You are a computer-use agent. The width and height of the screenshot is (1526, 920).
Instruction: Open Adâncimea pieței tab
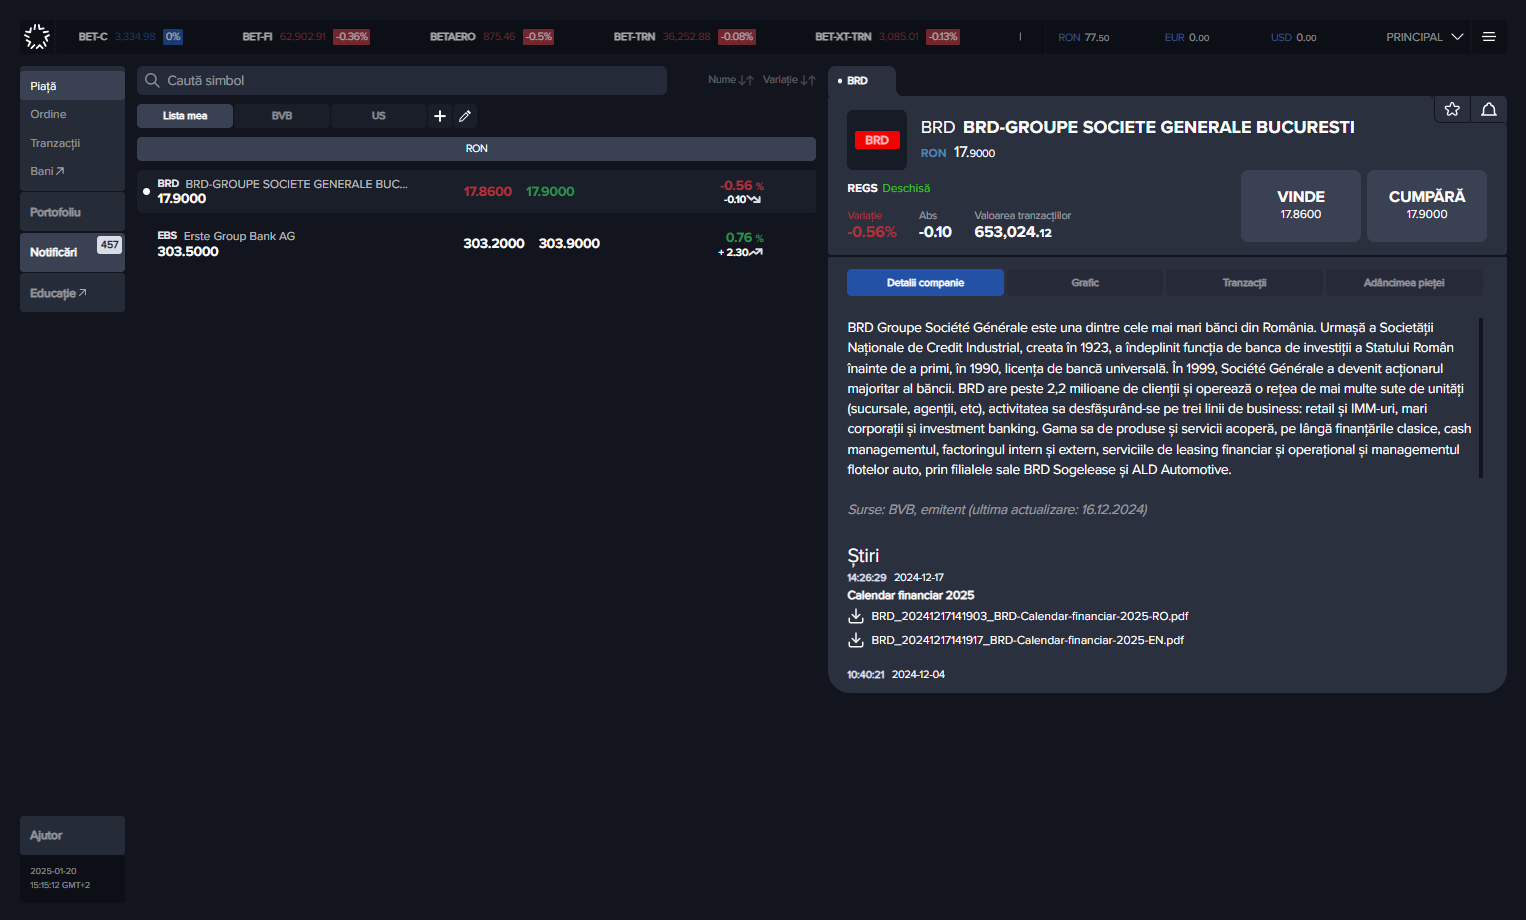(x=1404, y=283)
